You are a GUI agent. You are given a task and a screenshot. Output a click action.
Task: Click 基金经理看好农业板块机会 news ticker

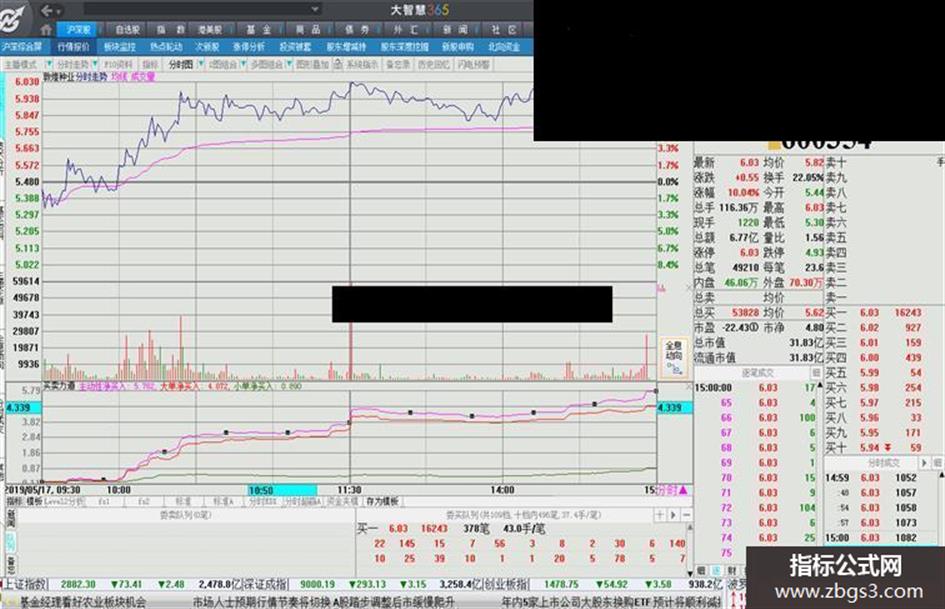tap(83, 602)
